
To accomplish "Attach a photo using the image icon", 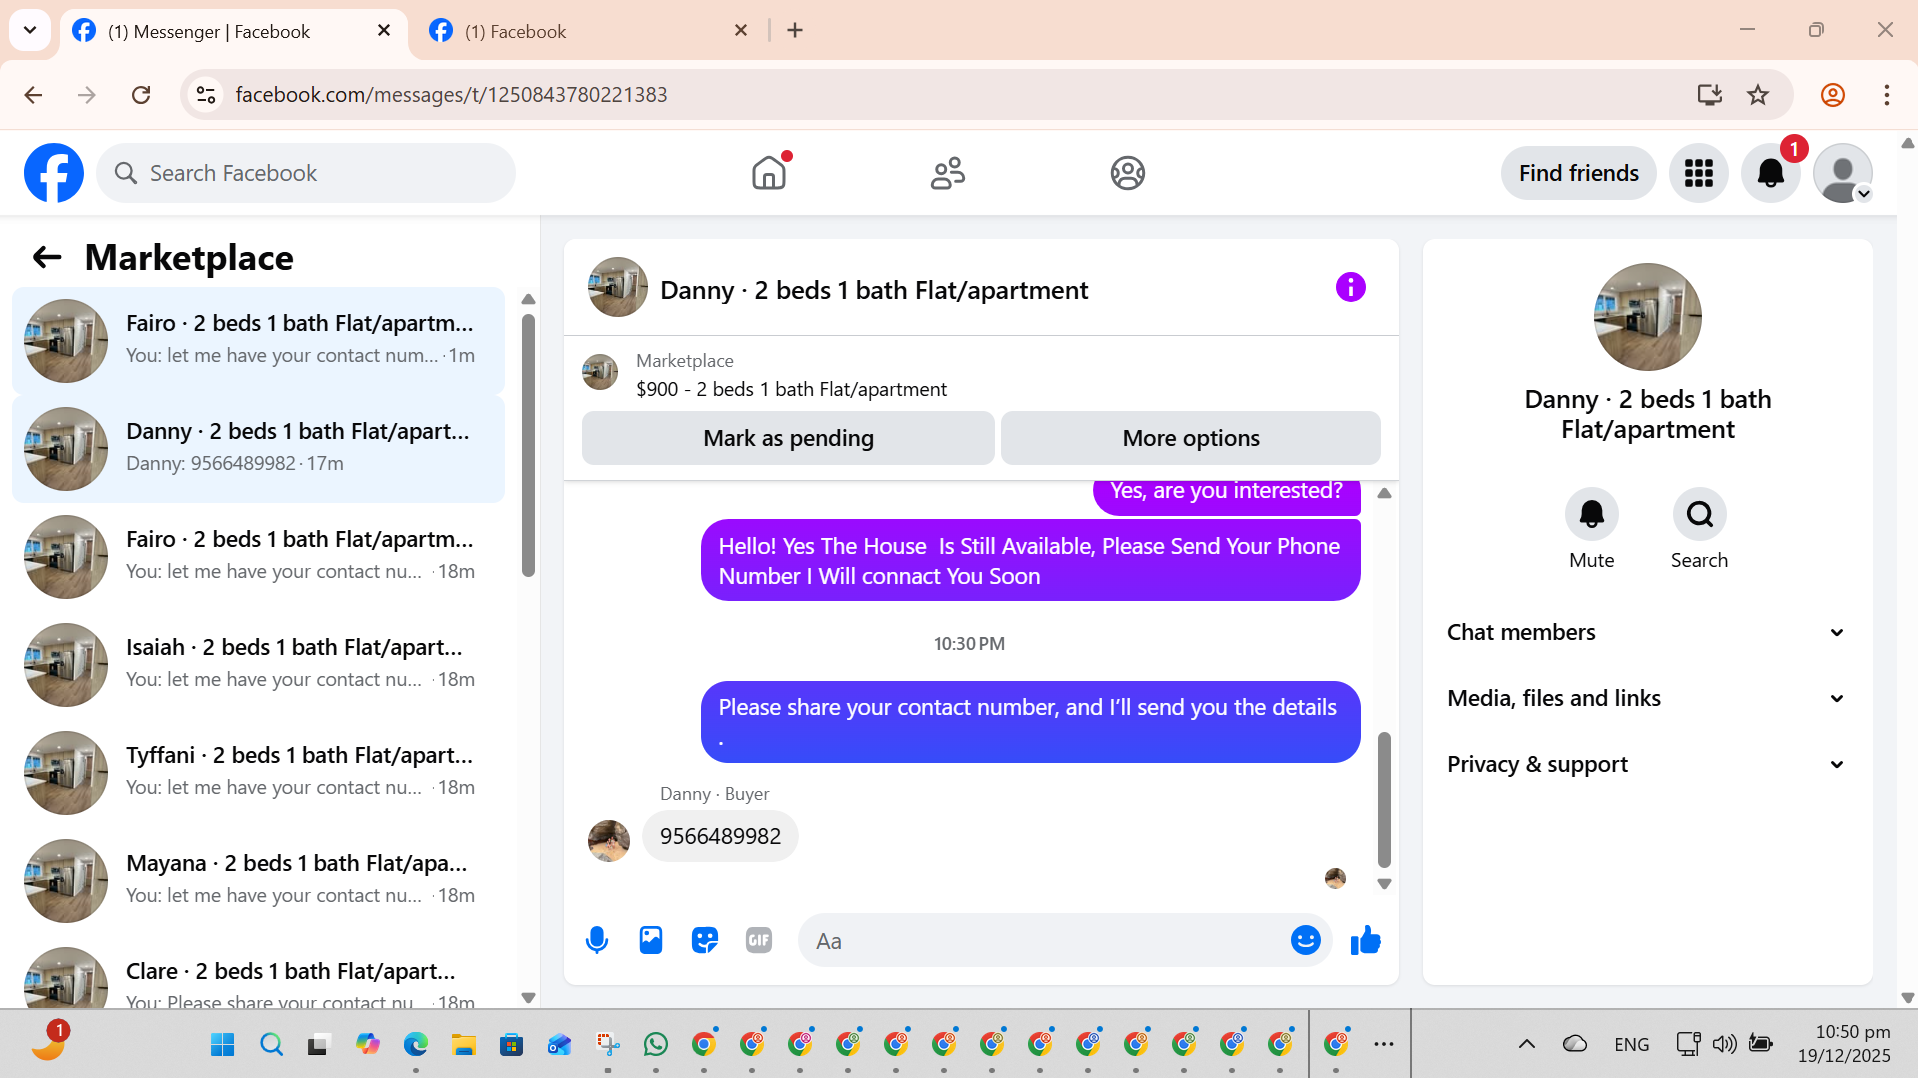I will click(651, 940).
